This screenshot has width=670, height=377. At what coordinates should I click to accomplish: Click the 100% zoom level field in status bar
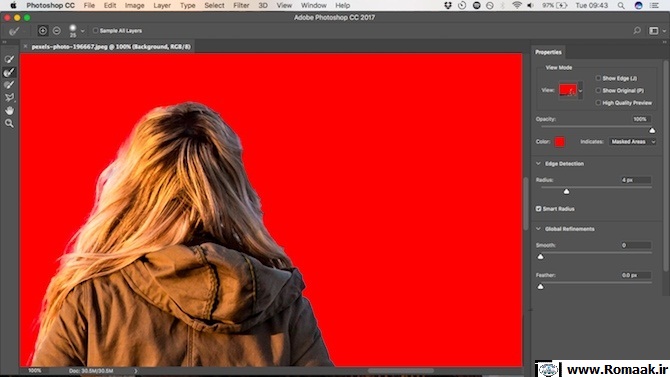pyautogui.click(x=35, y=371)
